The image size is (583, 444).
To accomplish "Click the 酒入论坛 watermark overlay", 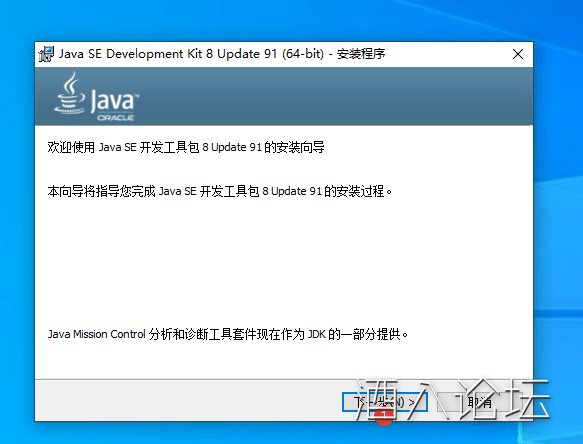I will tap(452, 400).
